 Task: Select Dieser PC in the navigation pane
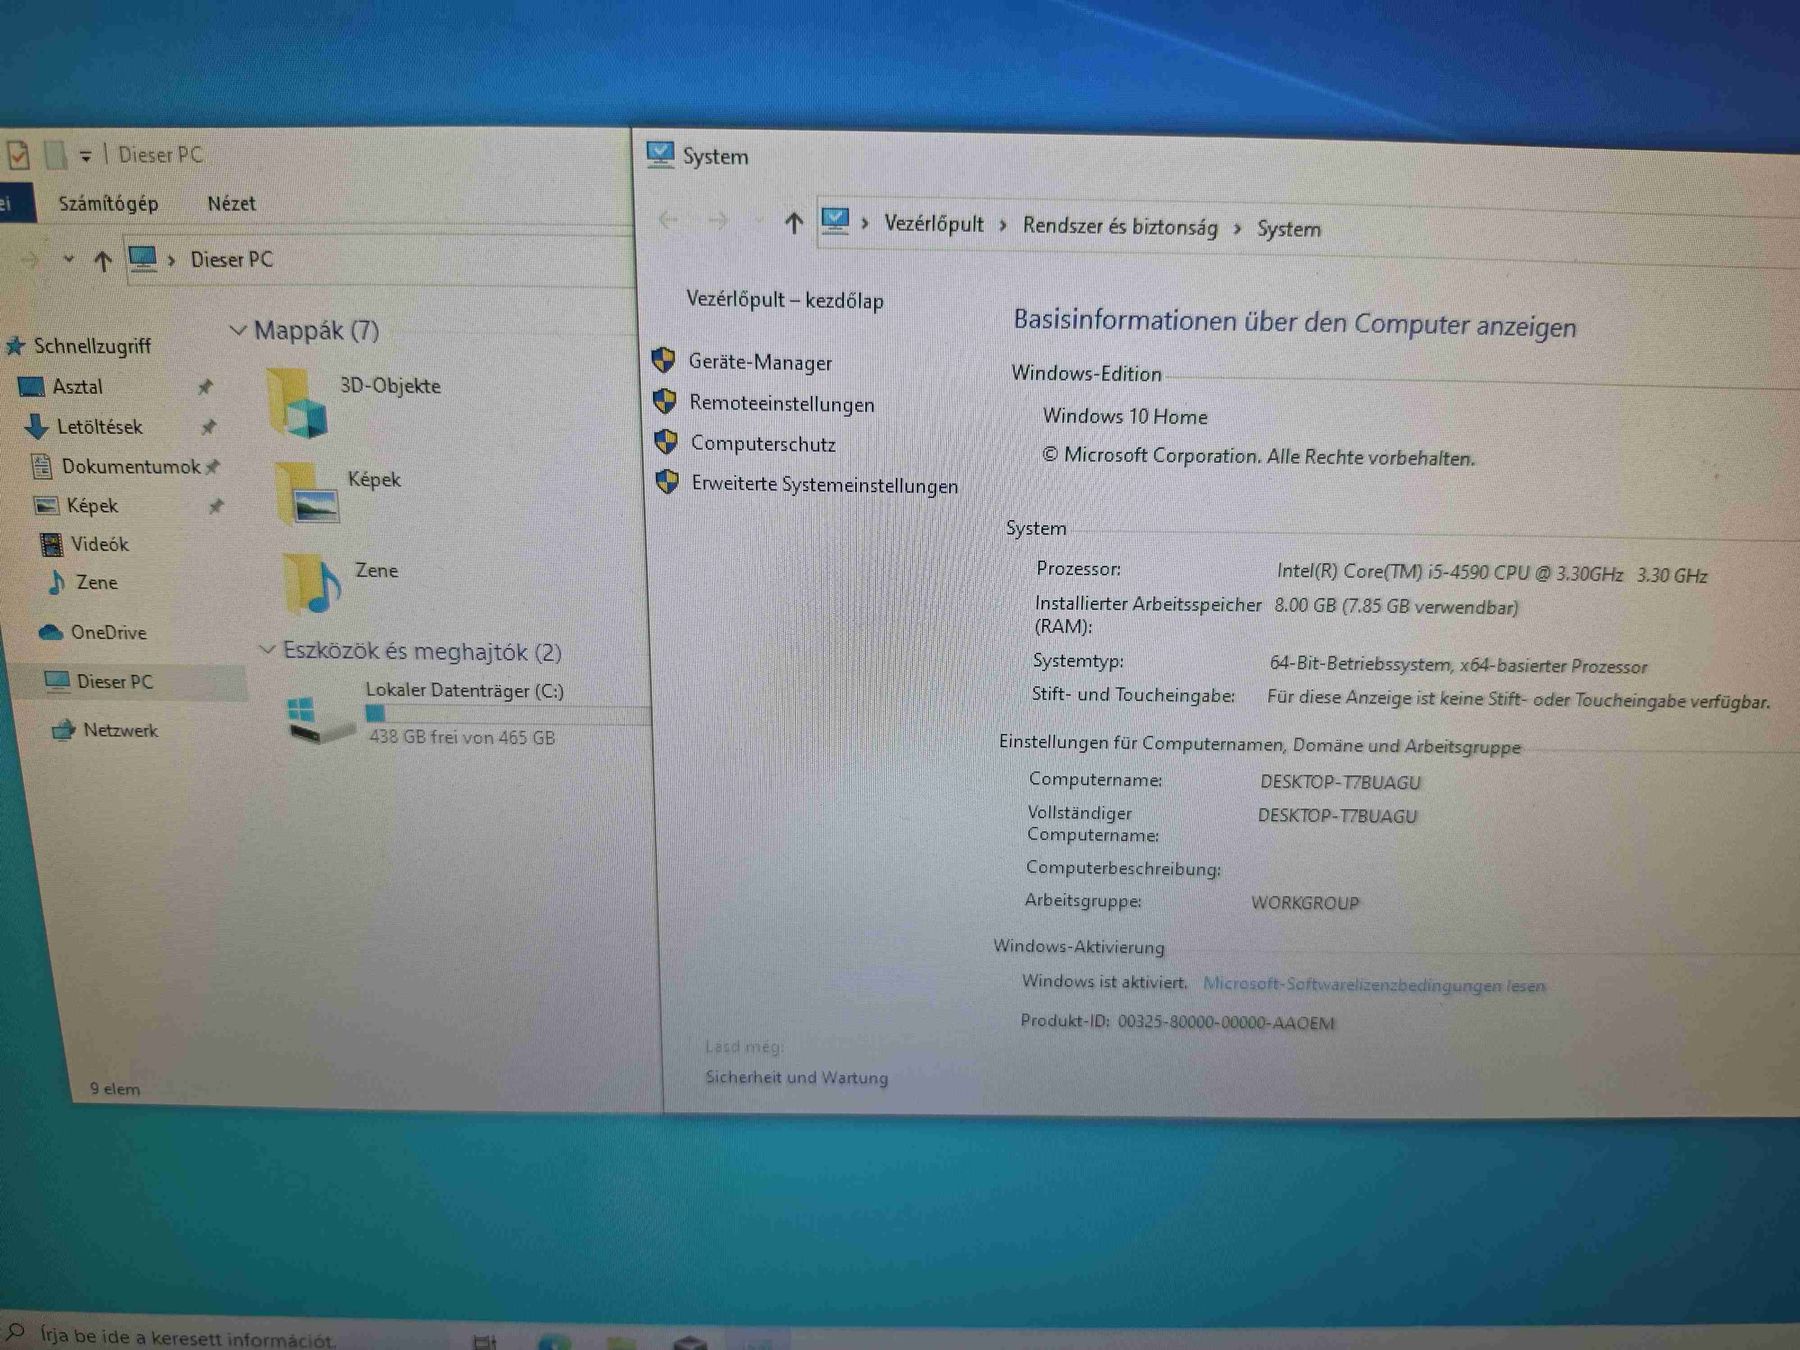pos(115,682)
